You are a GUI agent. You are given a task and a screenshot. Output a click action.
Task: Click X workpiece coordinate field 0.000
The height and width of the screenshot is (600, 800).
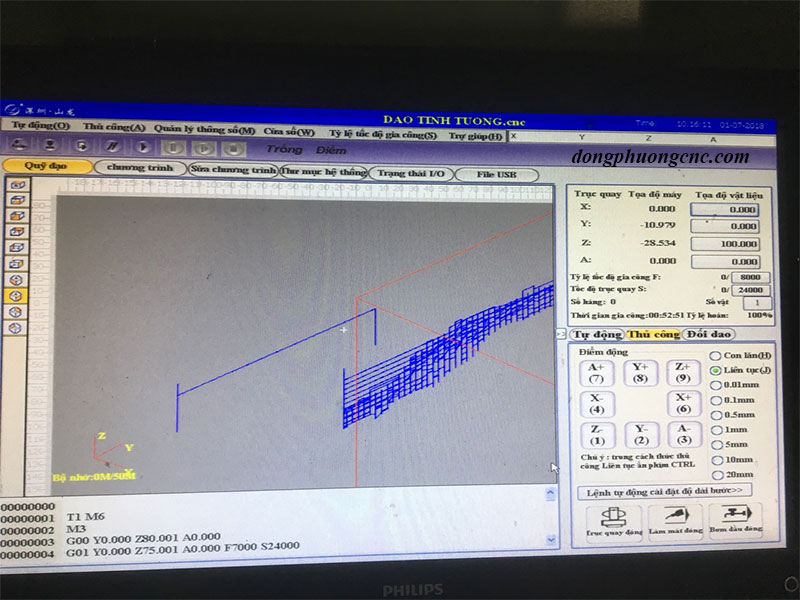tap(725, 210)
